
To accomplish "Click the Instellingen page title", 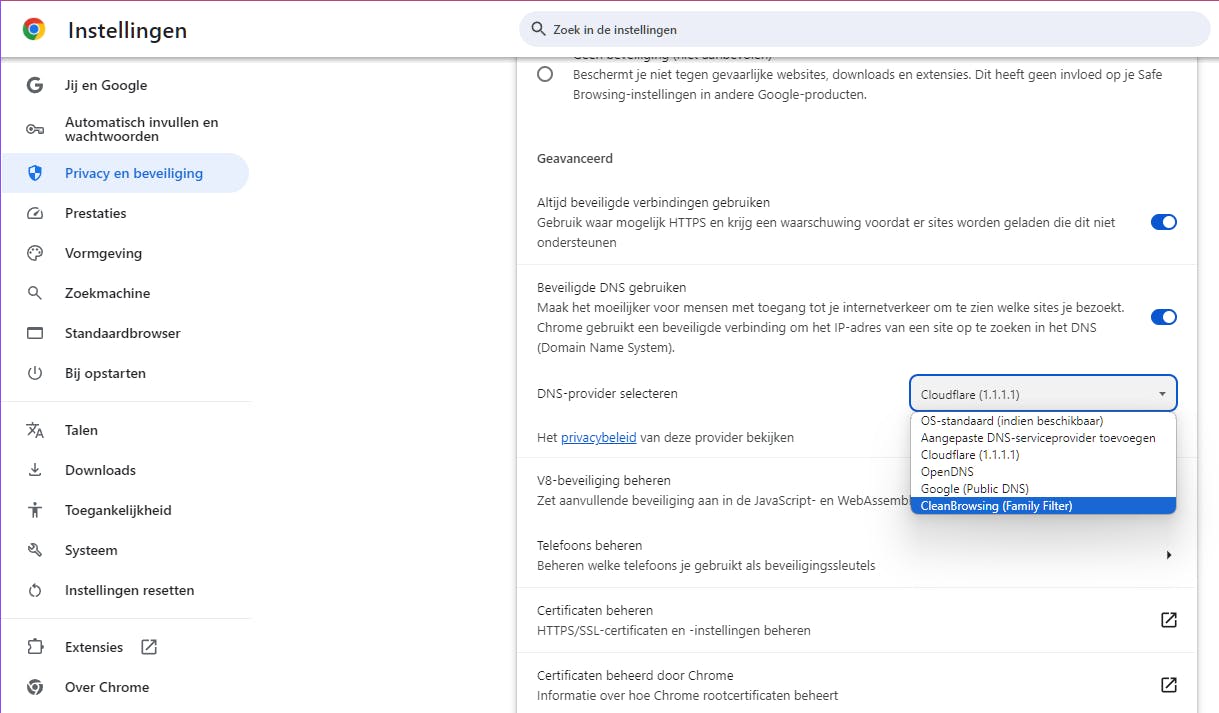I will pos(127,31).
